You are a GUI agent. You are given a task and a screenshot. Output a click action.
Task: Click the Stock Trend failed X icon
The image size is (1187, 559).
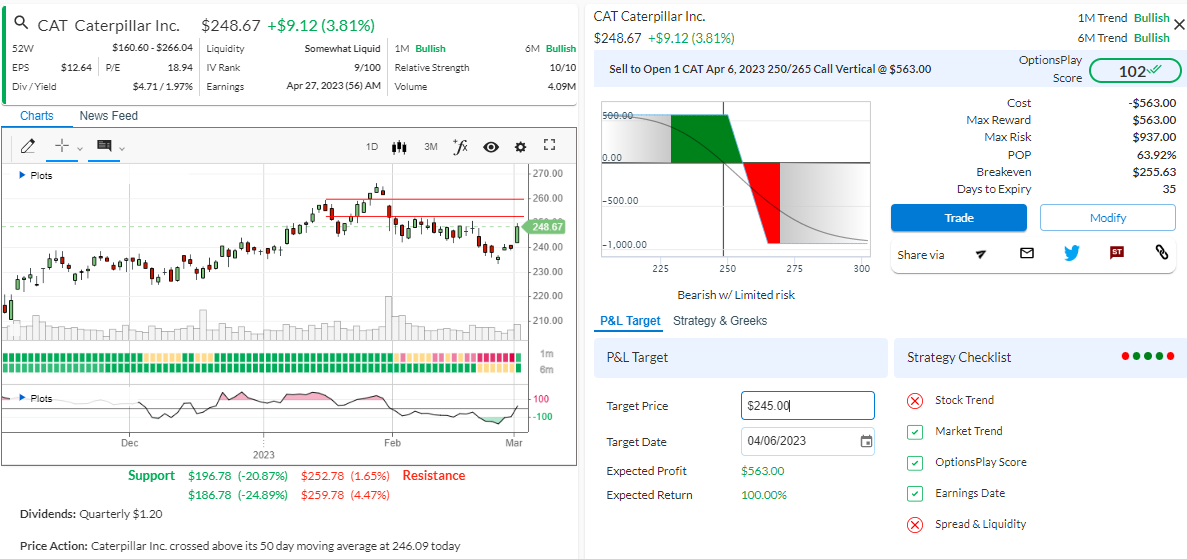click(x=915, y=401)
